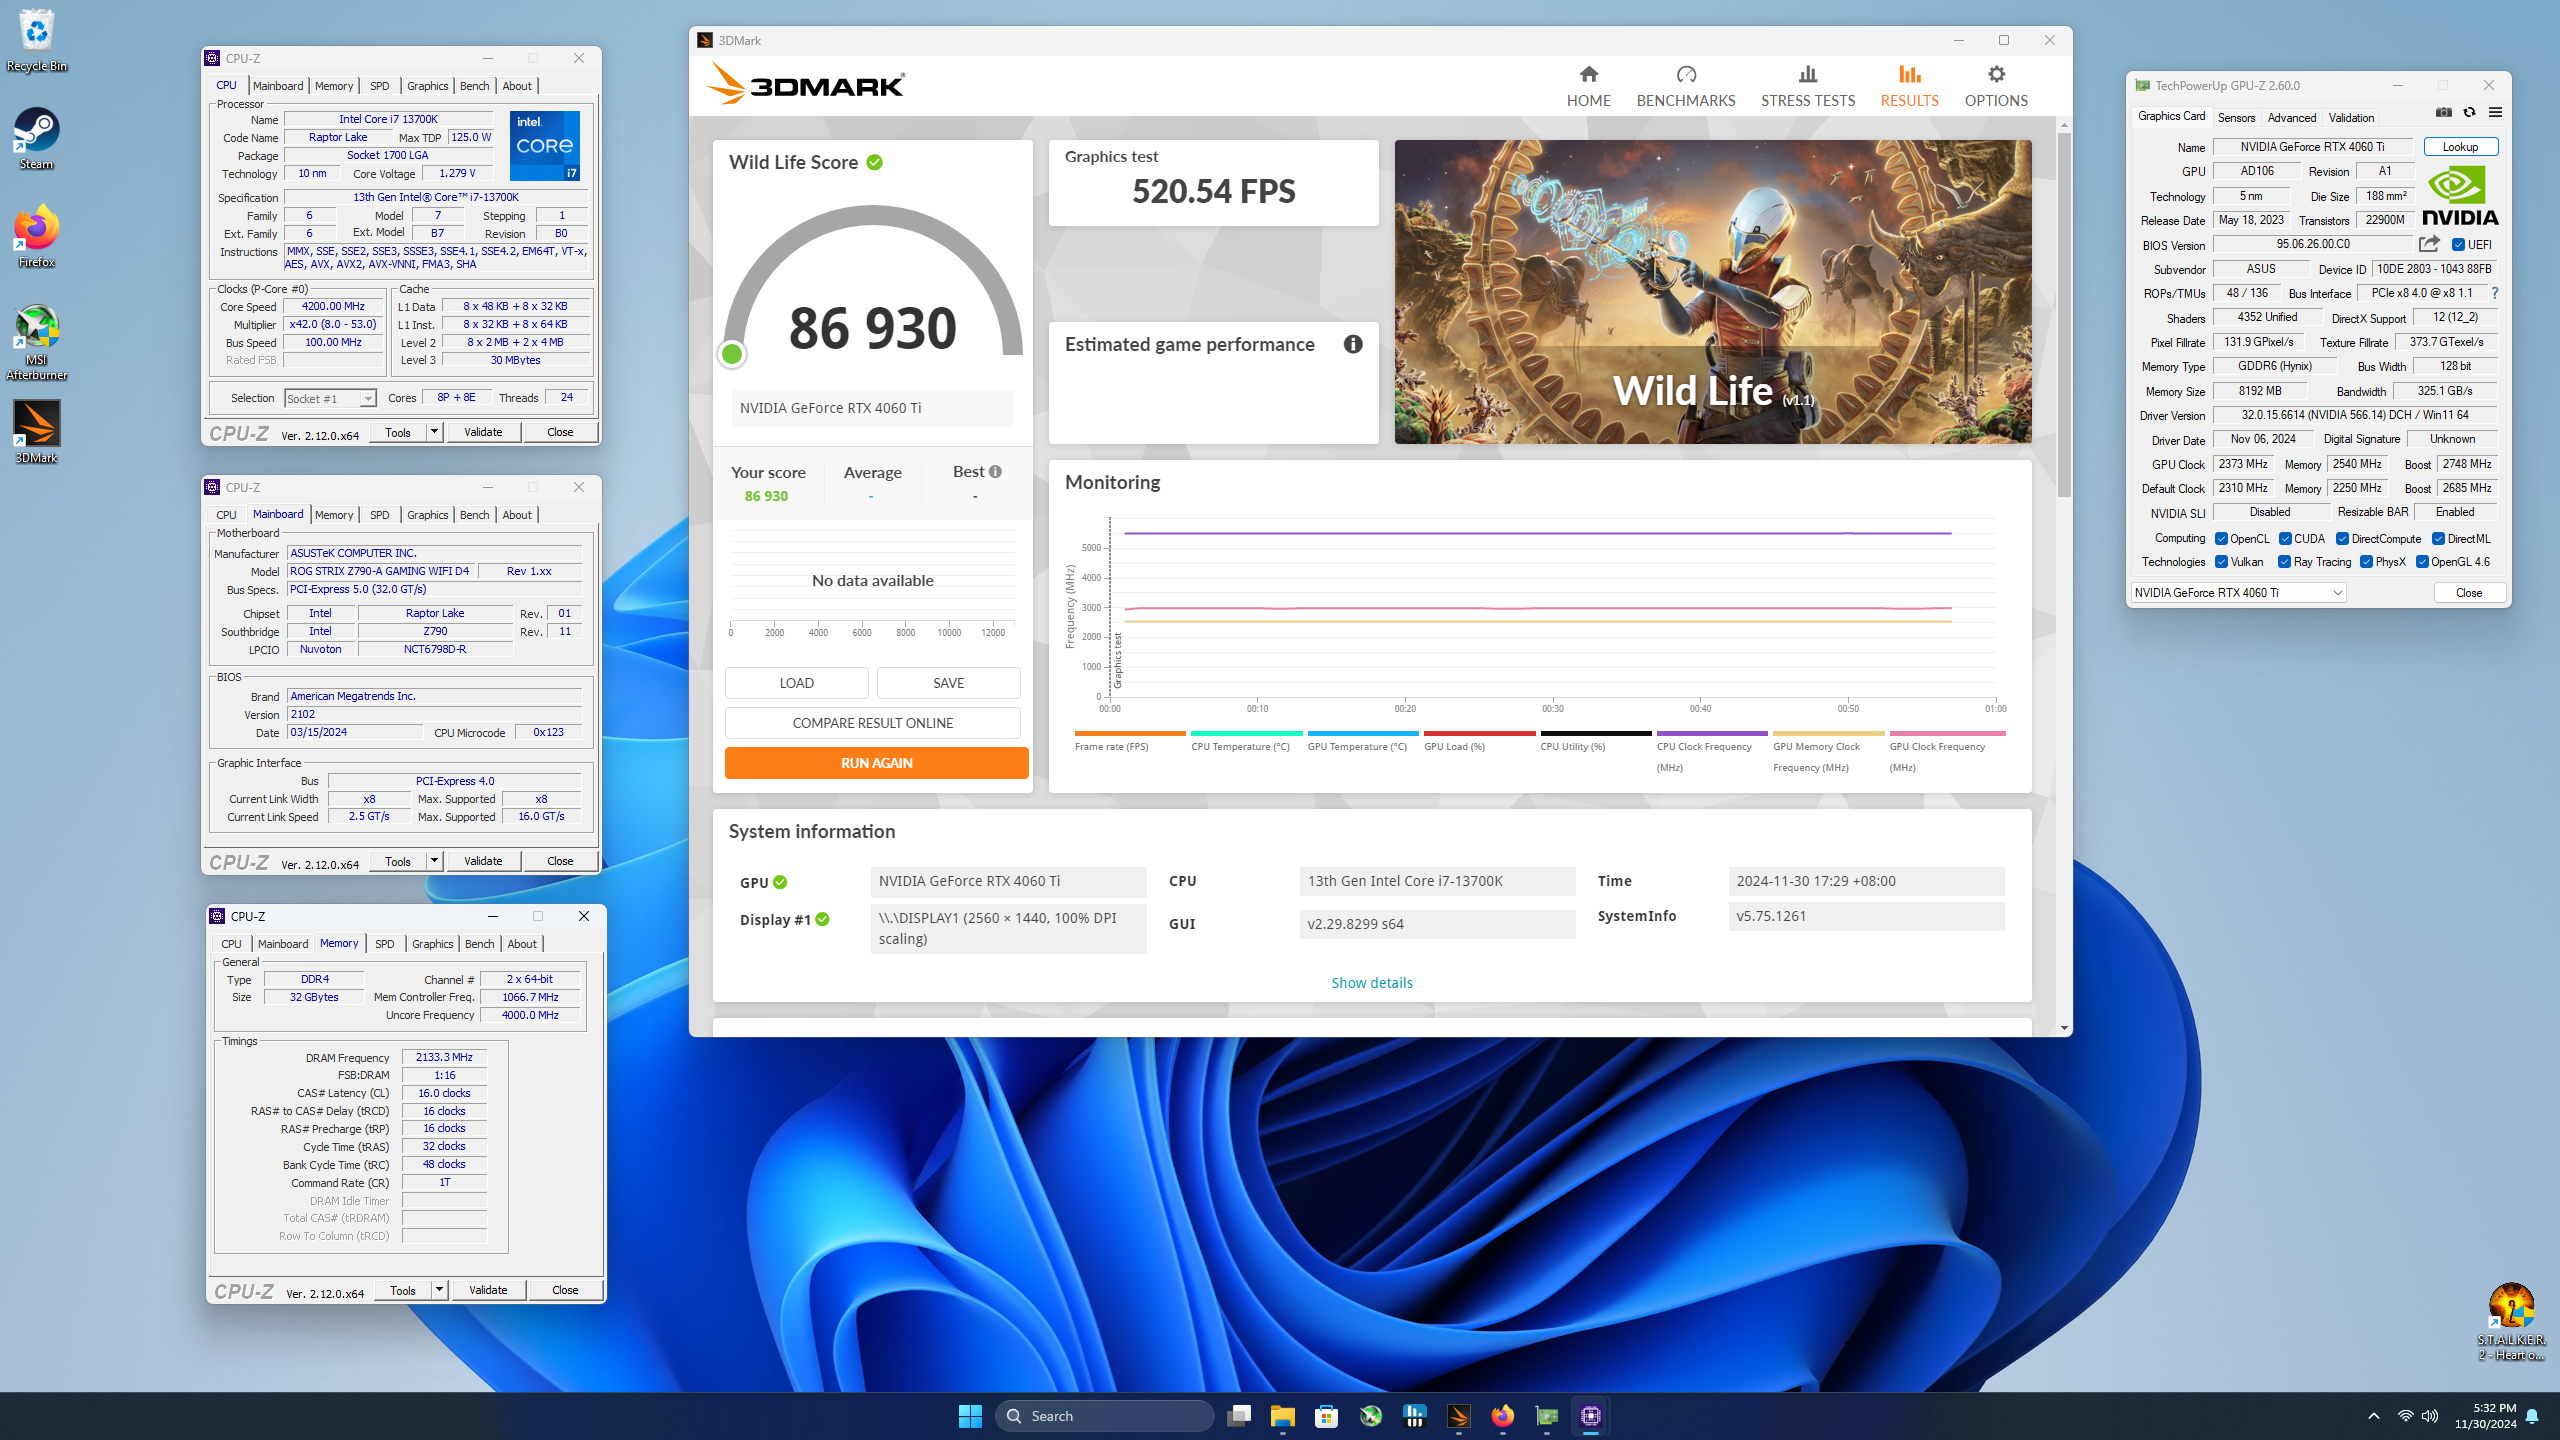Open Tools dropdown arrow in the CPU-Z processor window

[434, 432]
